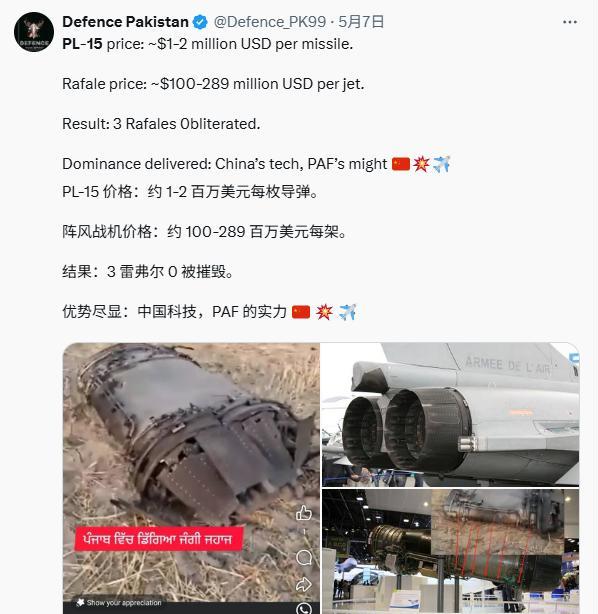Image resolution: width=598 pixels, height=614 pixels.
Task: Click the Show your appreciation label
Action: click(x=124, y=603)
